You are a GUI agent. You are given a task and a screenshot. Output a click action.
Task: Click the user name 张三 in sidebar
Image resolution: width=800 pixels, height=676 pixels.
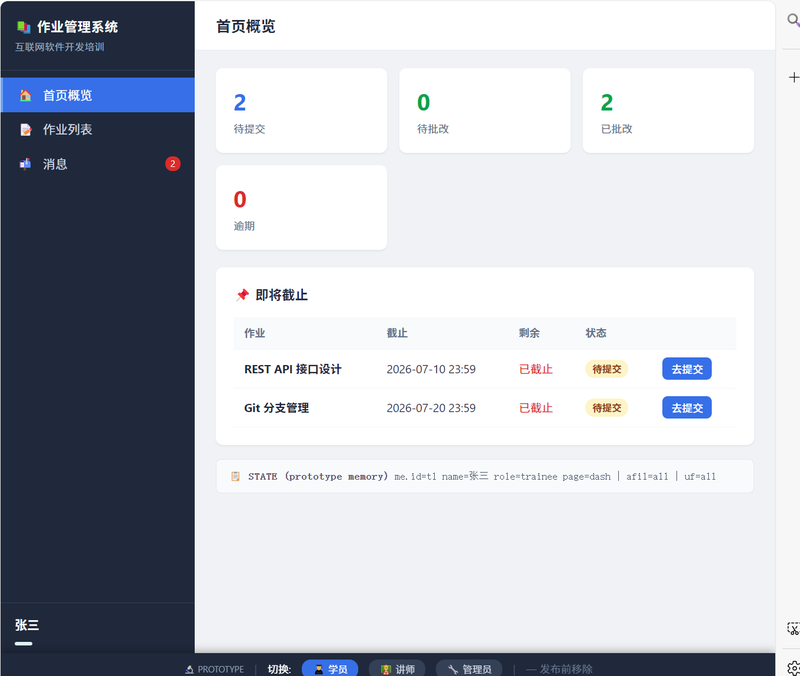[x=27, y=625]
